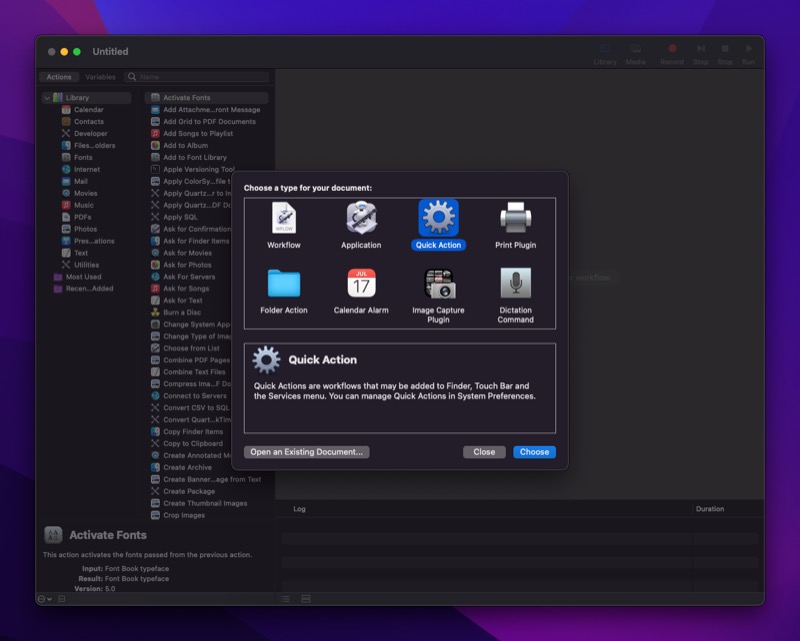Screen dimensions: 800x641
Task: Click the Step toolbar button
Action: pos(701,54)
